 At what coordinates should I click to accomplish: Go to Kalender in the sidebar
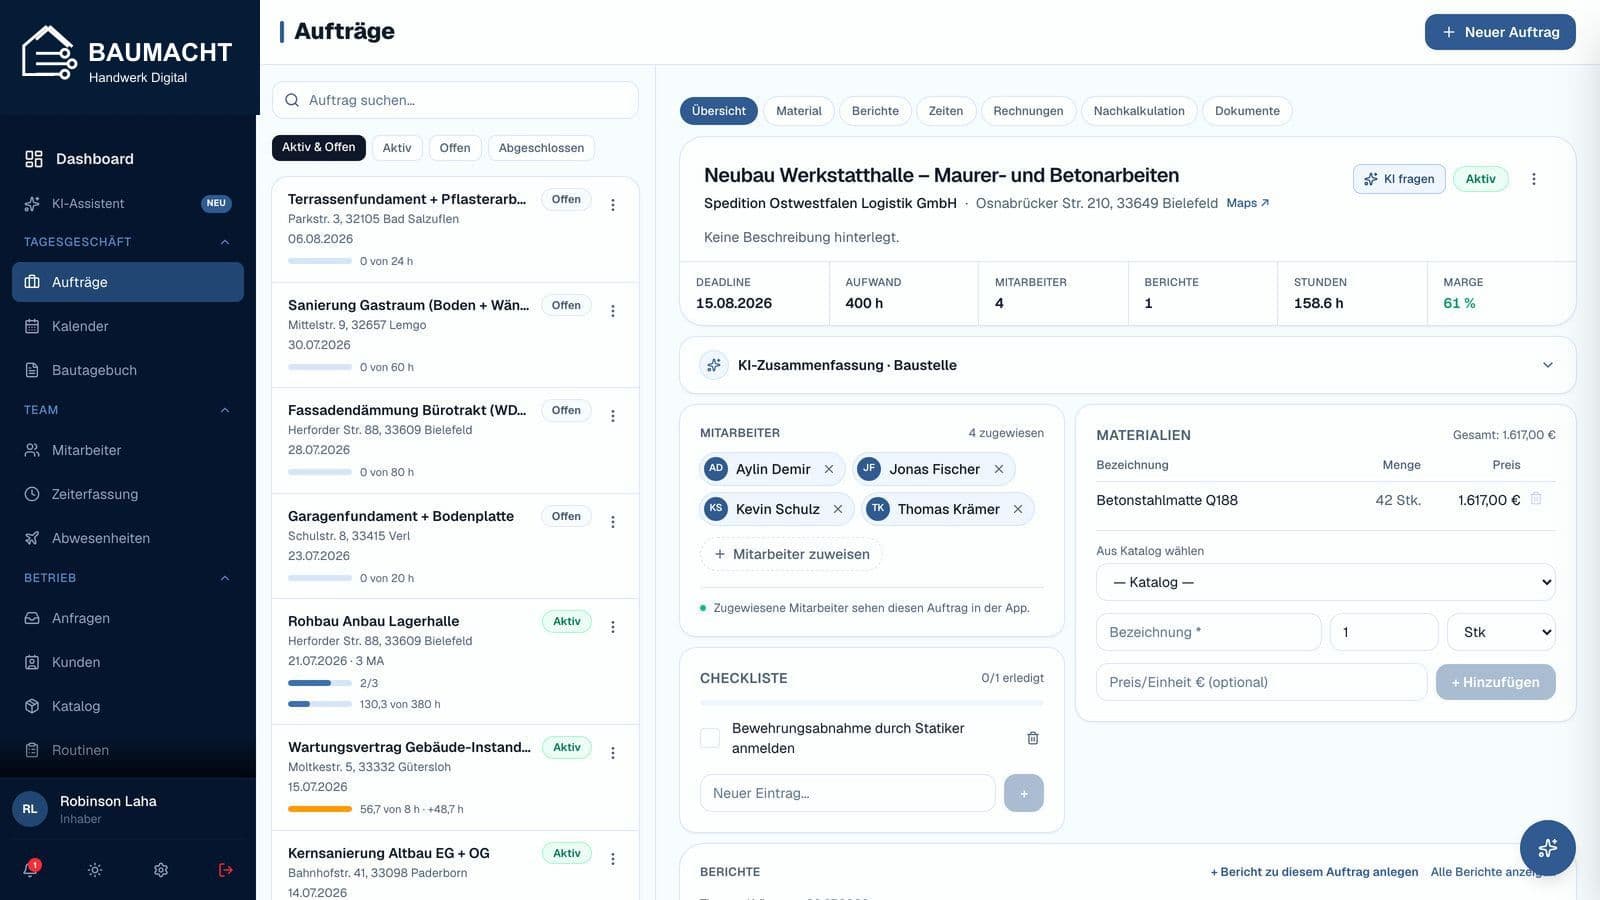[x=128, y=326]
